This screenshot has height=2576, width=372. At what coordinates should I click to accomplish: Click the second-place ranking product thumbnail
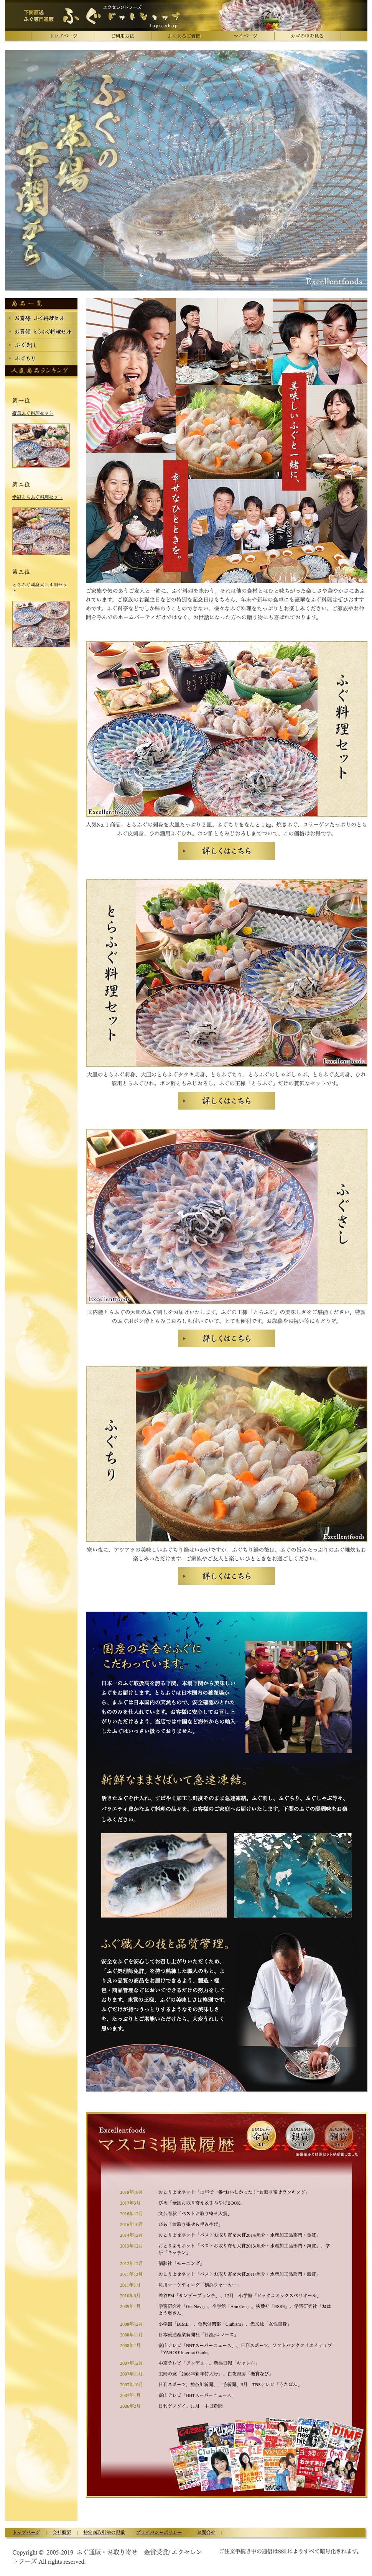click(41, 530)
